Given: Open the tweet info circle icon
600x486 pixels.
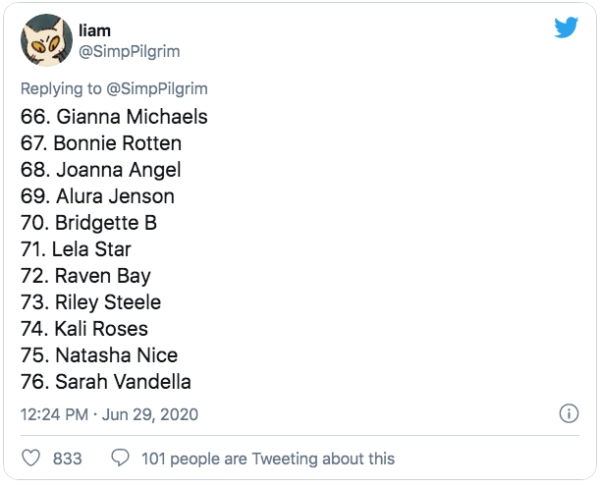Looking at the screenshot, I should coord(568,413).
